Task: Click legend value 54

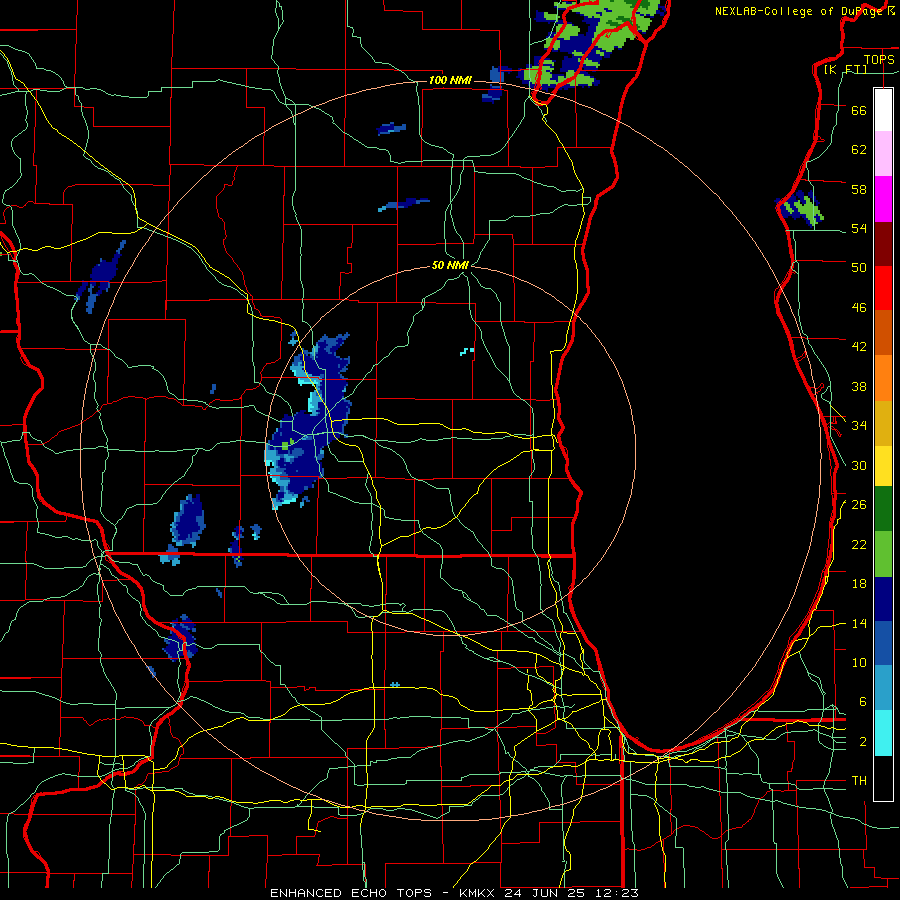Action: (859, 228)
